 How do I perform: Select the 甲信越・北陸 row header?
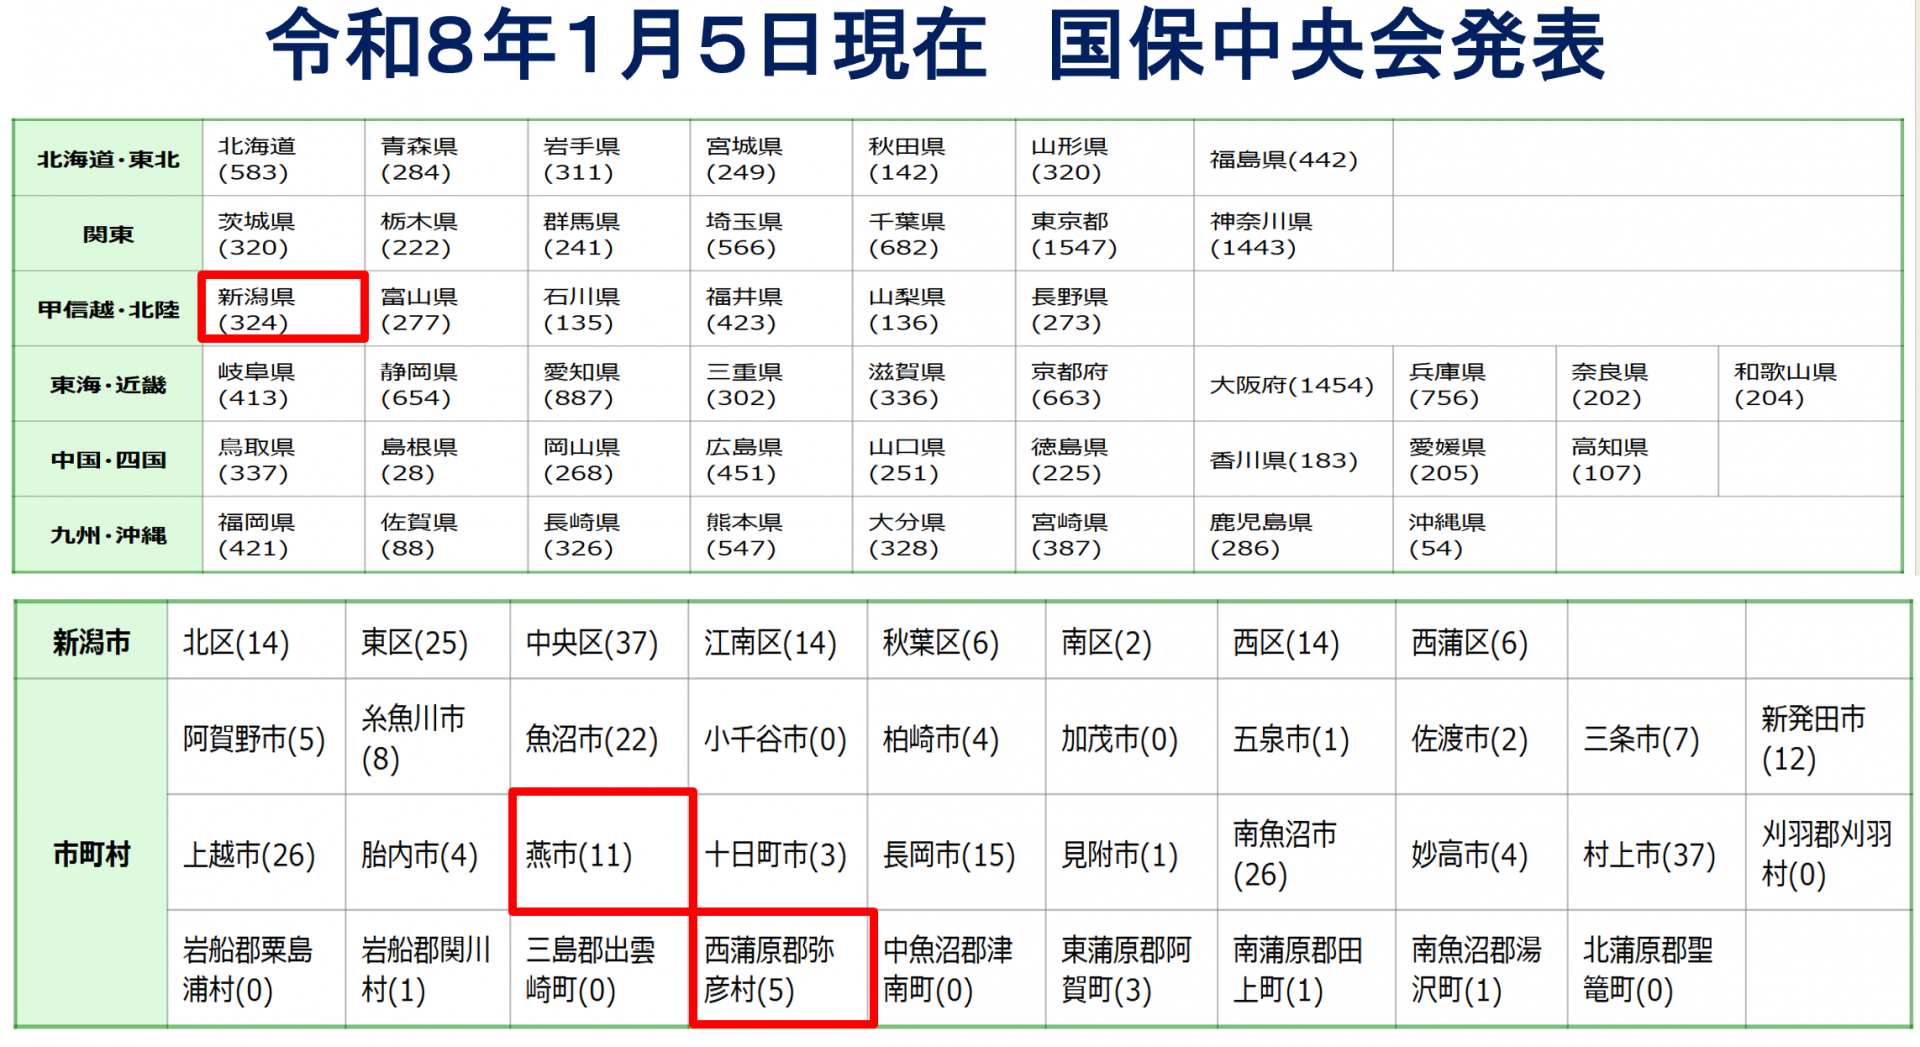(108, 310)
